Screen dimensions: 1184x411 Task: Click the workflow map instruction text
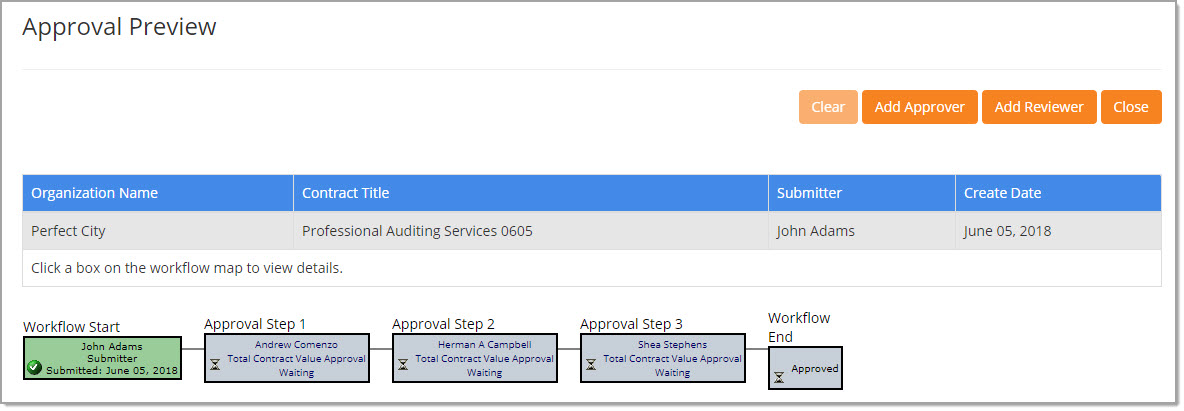pyautogui.click(x=187, y=268)
